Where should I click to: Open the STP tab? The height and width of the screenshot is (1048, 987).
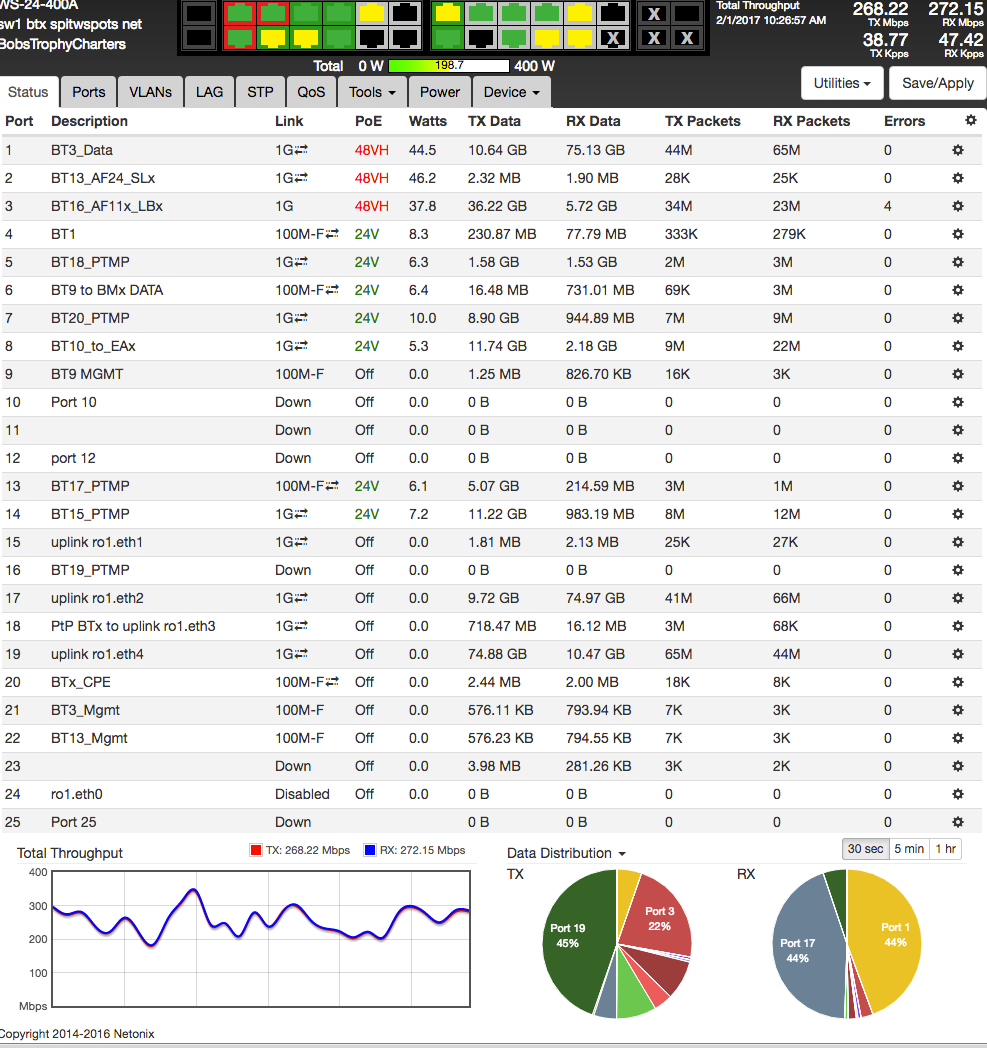click(260, 92)
